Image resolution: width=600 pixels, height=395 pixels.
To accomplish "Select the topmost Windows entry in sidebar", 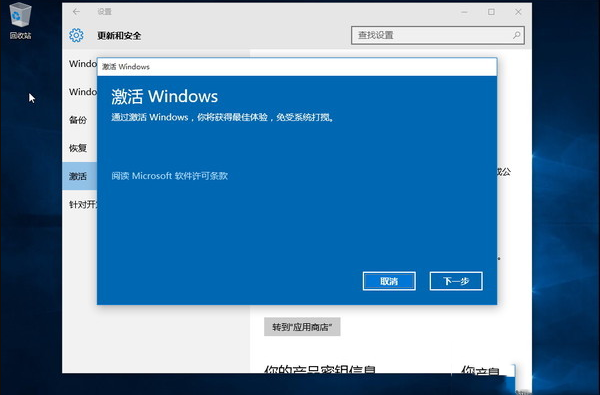I will tap(83, 64).
